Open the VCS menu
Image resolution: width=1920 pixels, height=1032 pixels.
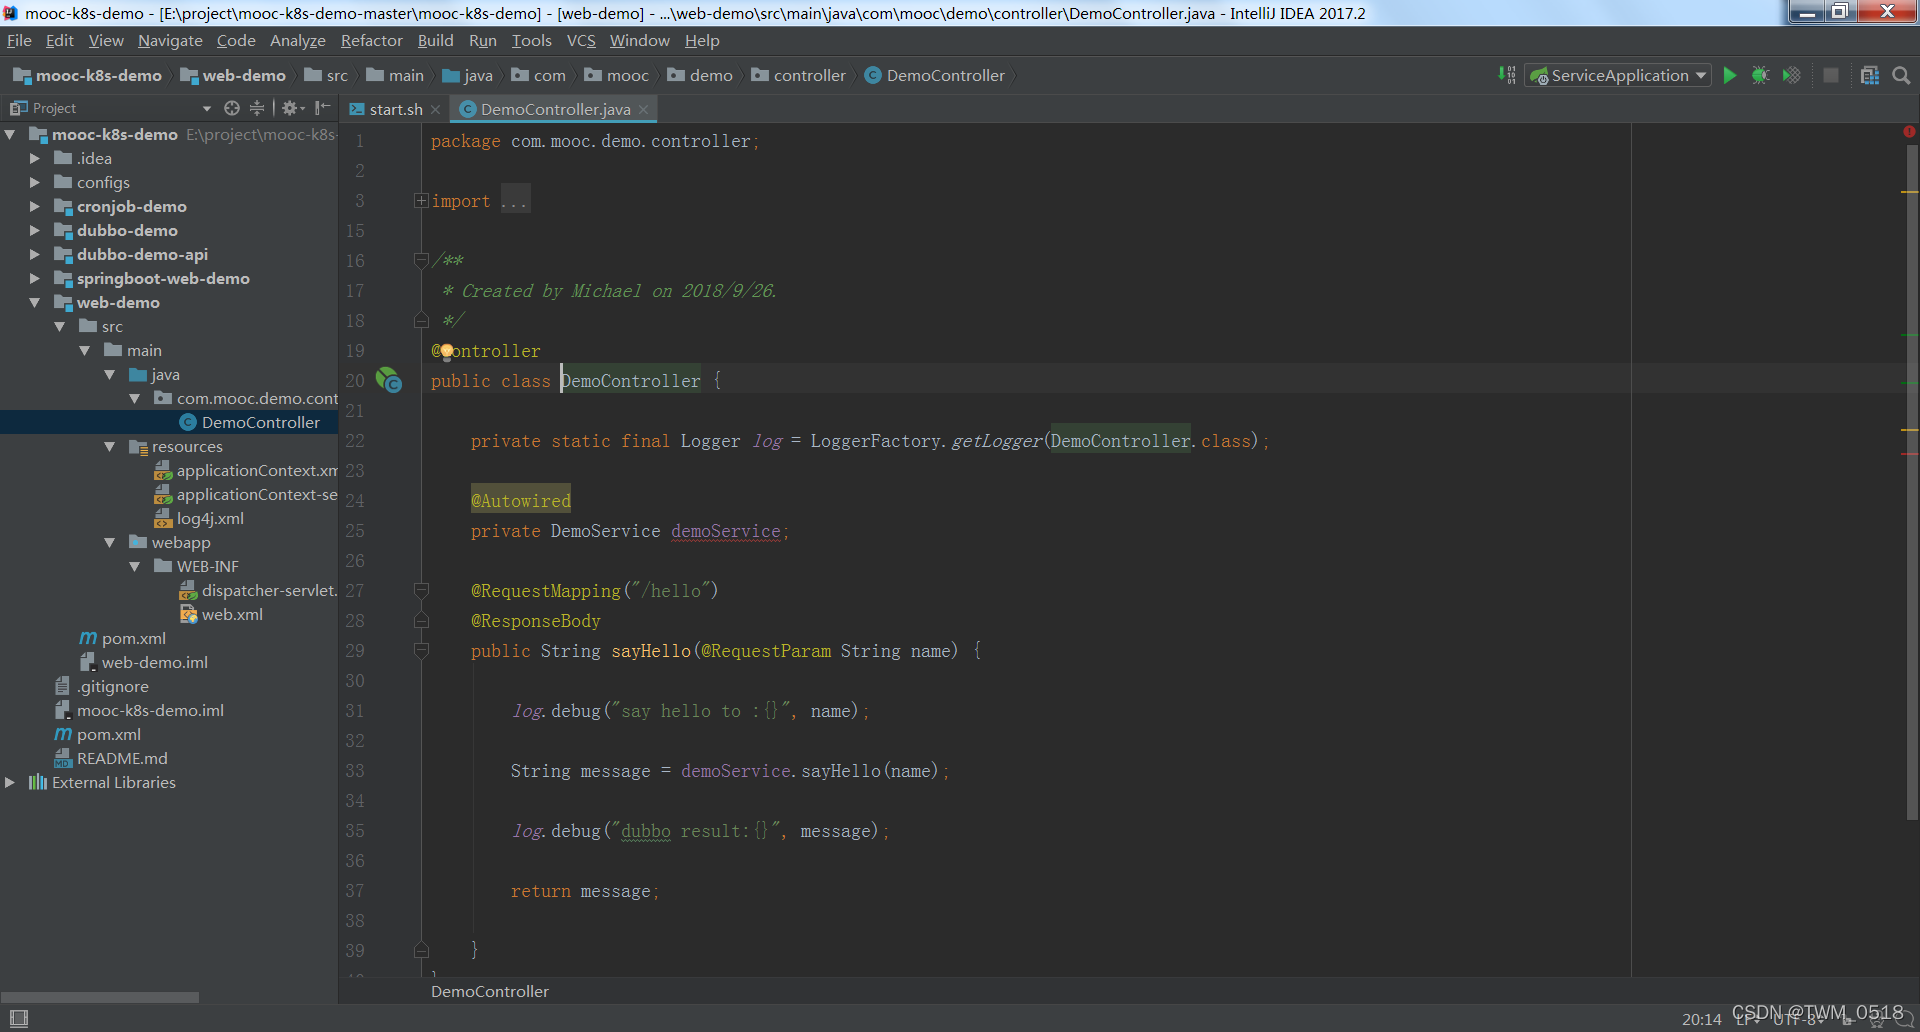coord(581,40)
